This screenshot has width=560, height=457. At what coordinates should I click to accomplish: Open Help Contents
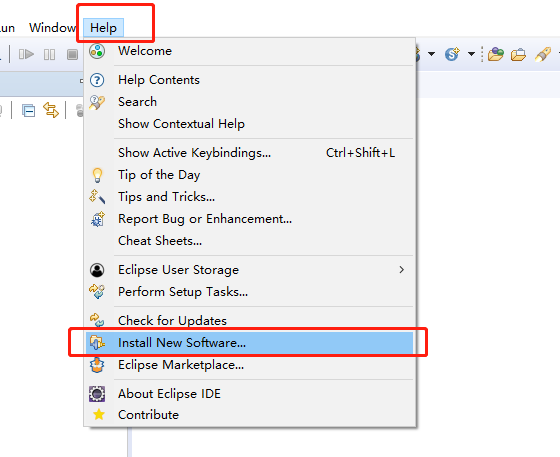250,80
